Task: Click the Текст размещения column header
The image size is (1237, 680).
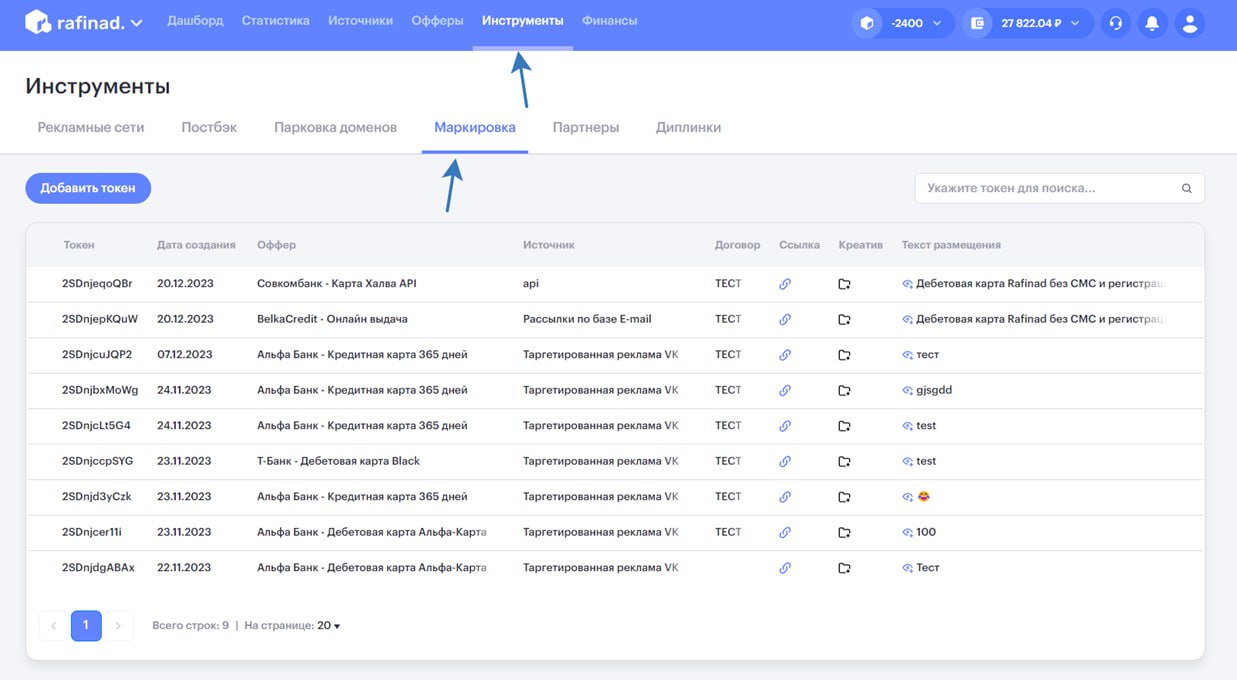Action: 951,245
